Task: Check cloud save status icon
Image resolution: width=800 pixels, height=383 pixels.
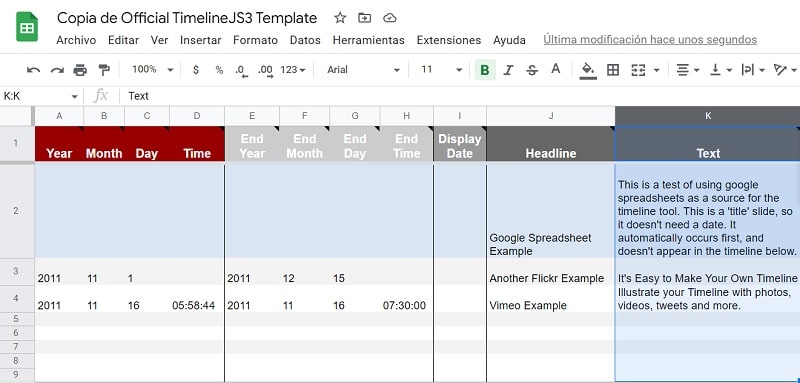Action: [x=389, y=18]
